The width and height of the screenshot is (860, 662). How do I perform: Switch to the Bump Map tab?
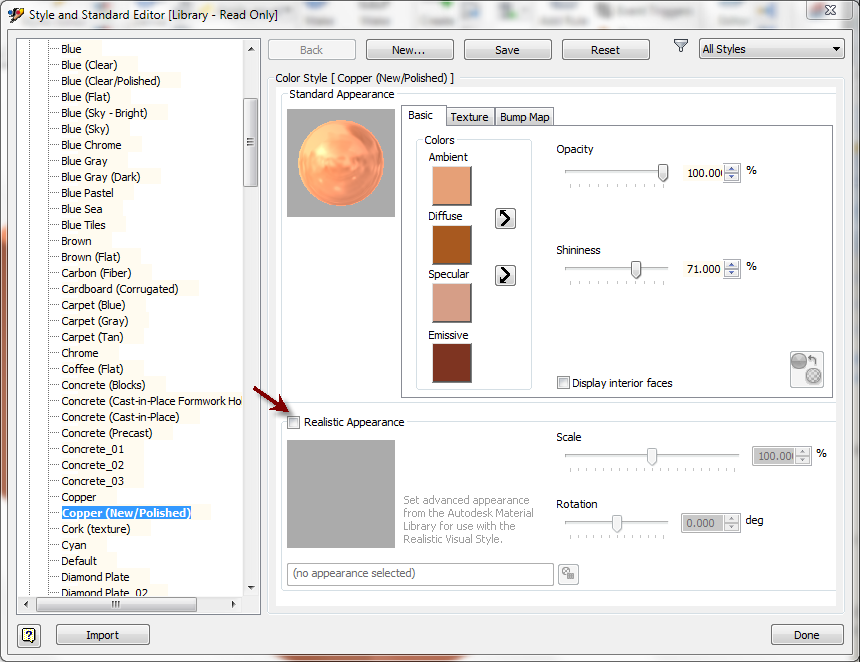(x=523, y=116)
